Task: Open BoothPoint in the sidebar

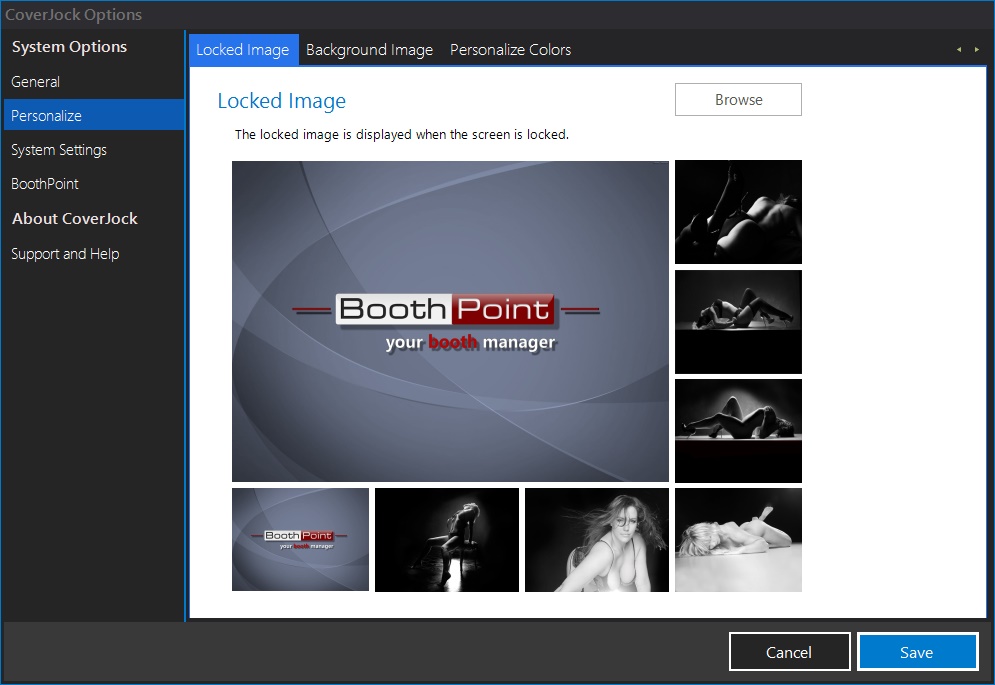Action: (x=94, y=183)
